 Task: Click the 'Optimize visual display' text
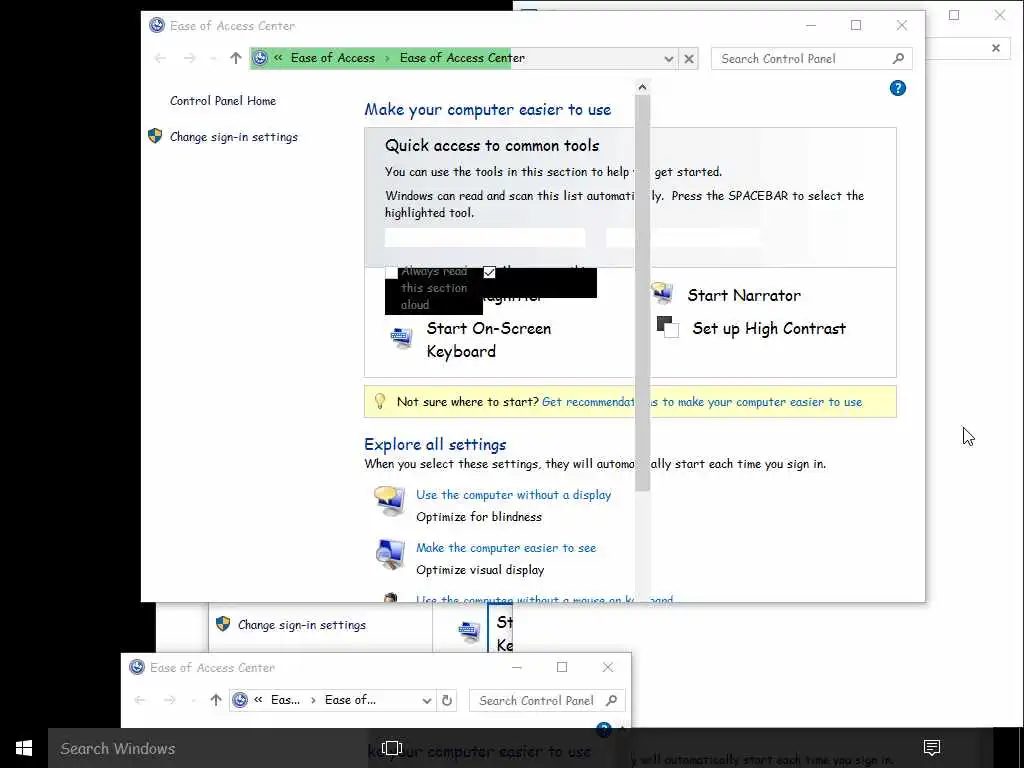click(x=480, y=569)
